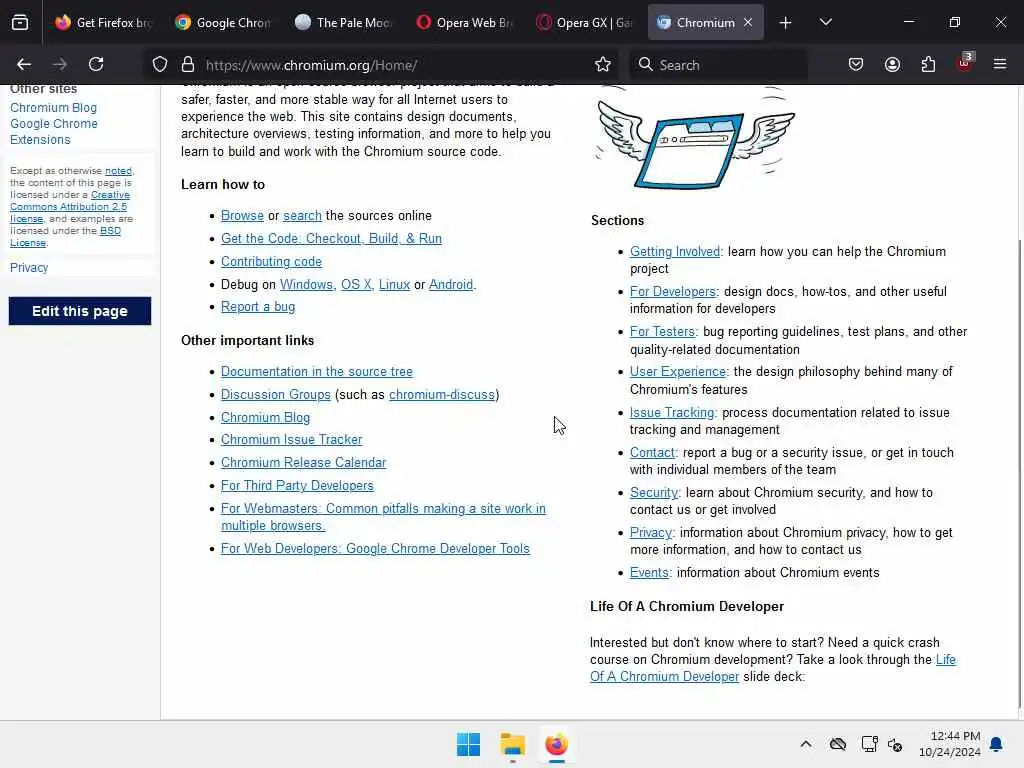The image size is (1024, 768).
Task: Save page to Pocket
Action: pos(856,65)
